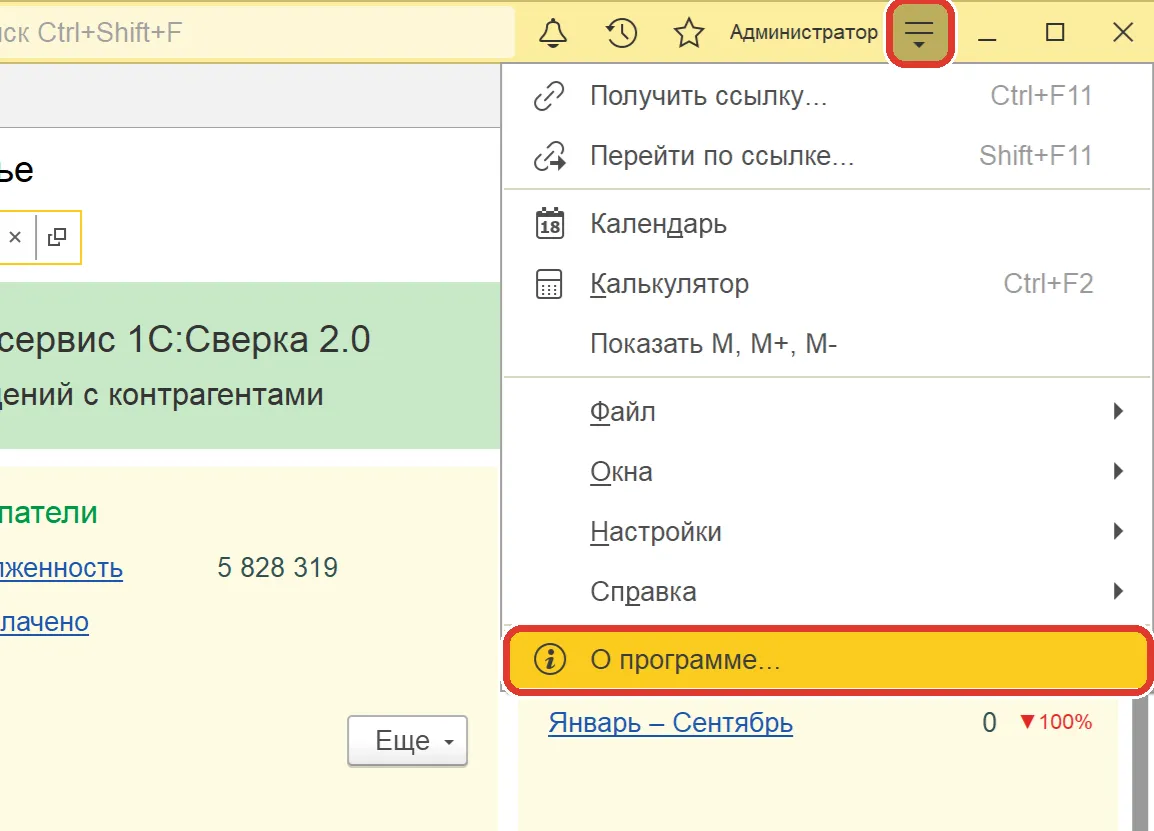The height and width of the screenshot is (831, 1154).
Task: Open Календарь from the menu
Action: pyautogui.click(x=826, y=224)
